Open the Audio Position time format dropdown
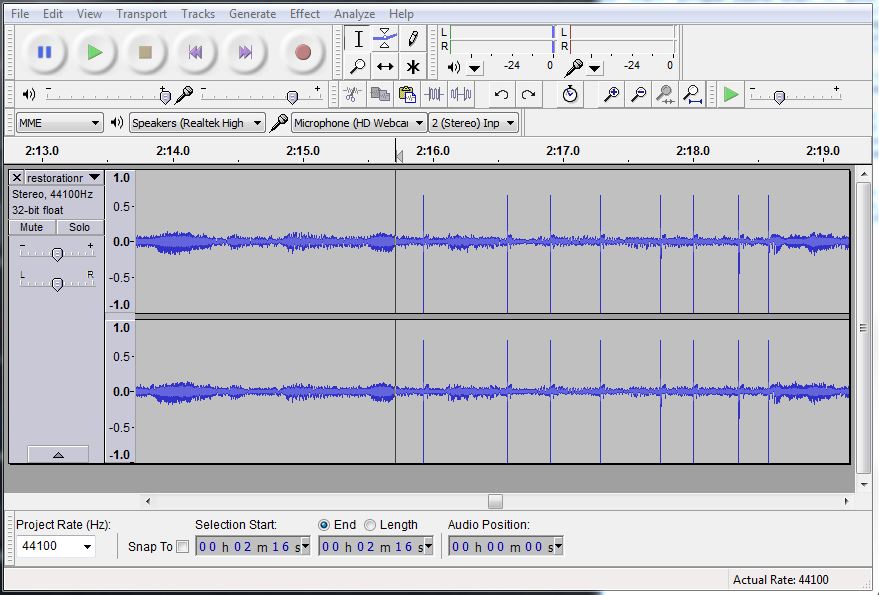The width and height of the screenshot is (879, 595). [x=558, y=546]
